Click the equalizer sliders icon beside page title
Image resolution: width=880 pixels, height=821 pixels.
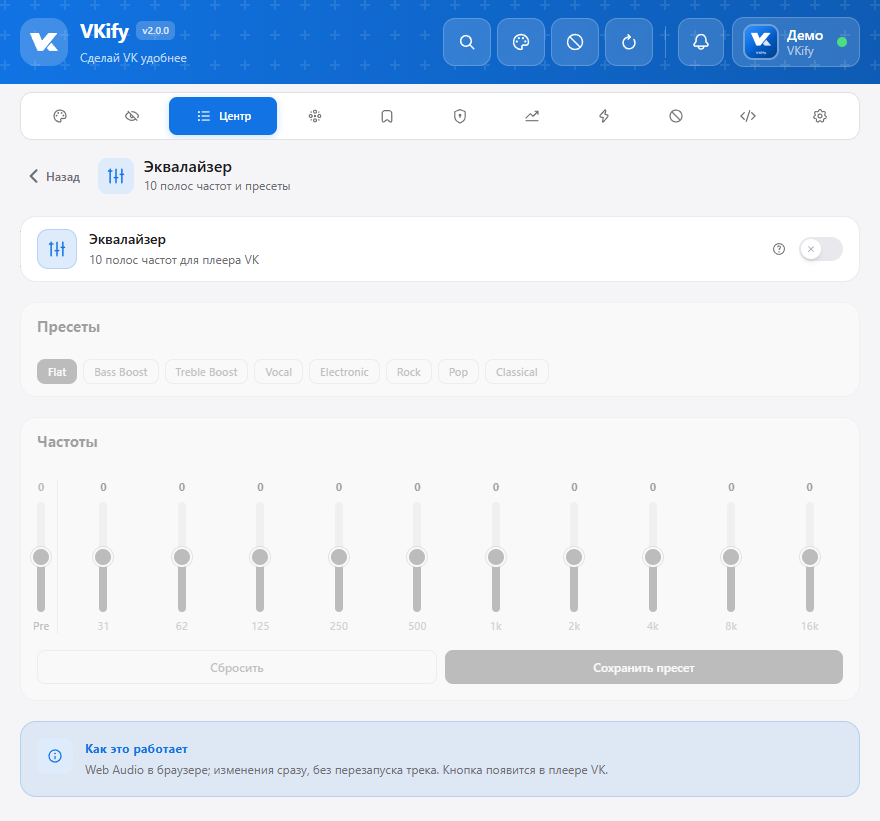116,176
